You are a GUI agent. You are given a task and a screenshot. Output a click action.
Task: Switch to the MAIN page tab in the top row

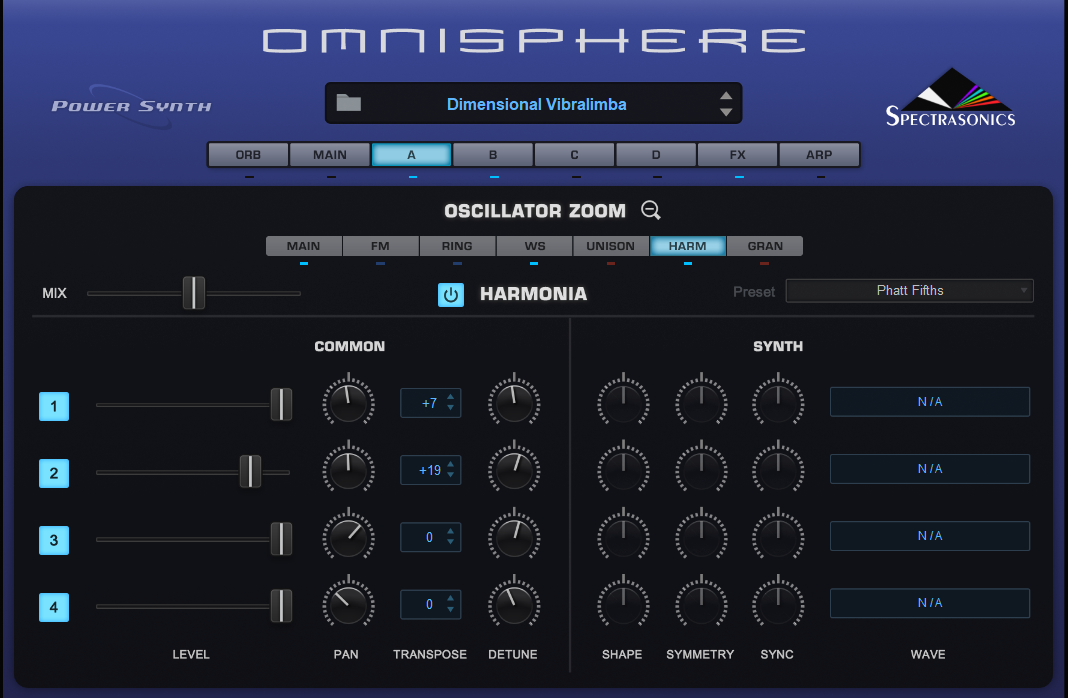click(x=330, y=155)
